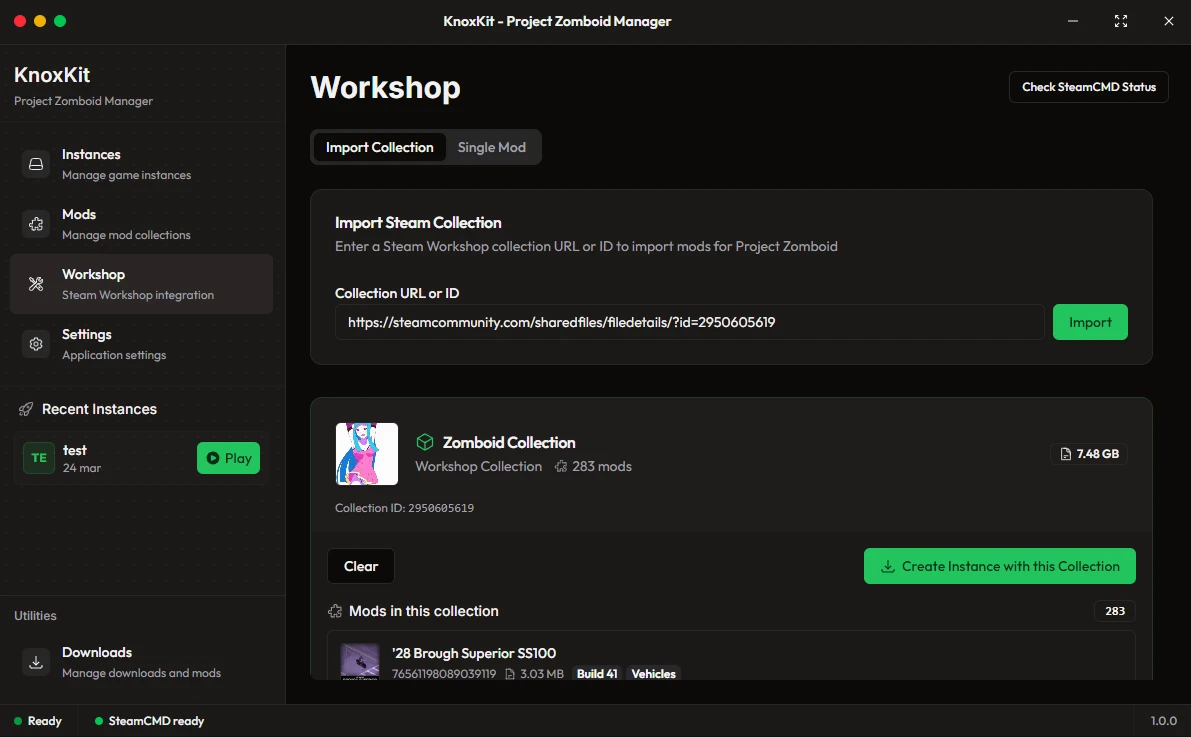1191x737 pixels.
Task: Switch to the Single Mod tab
Action: click(x=491, y=147)
